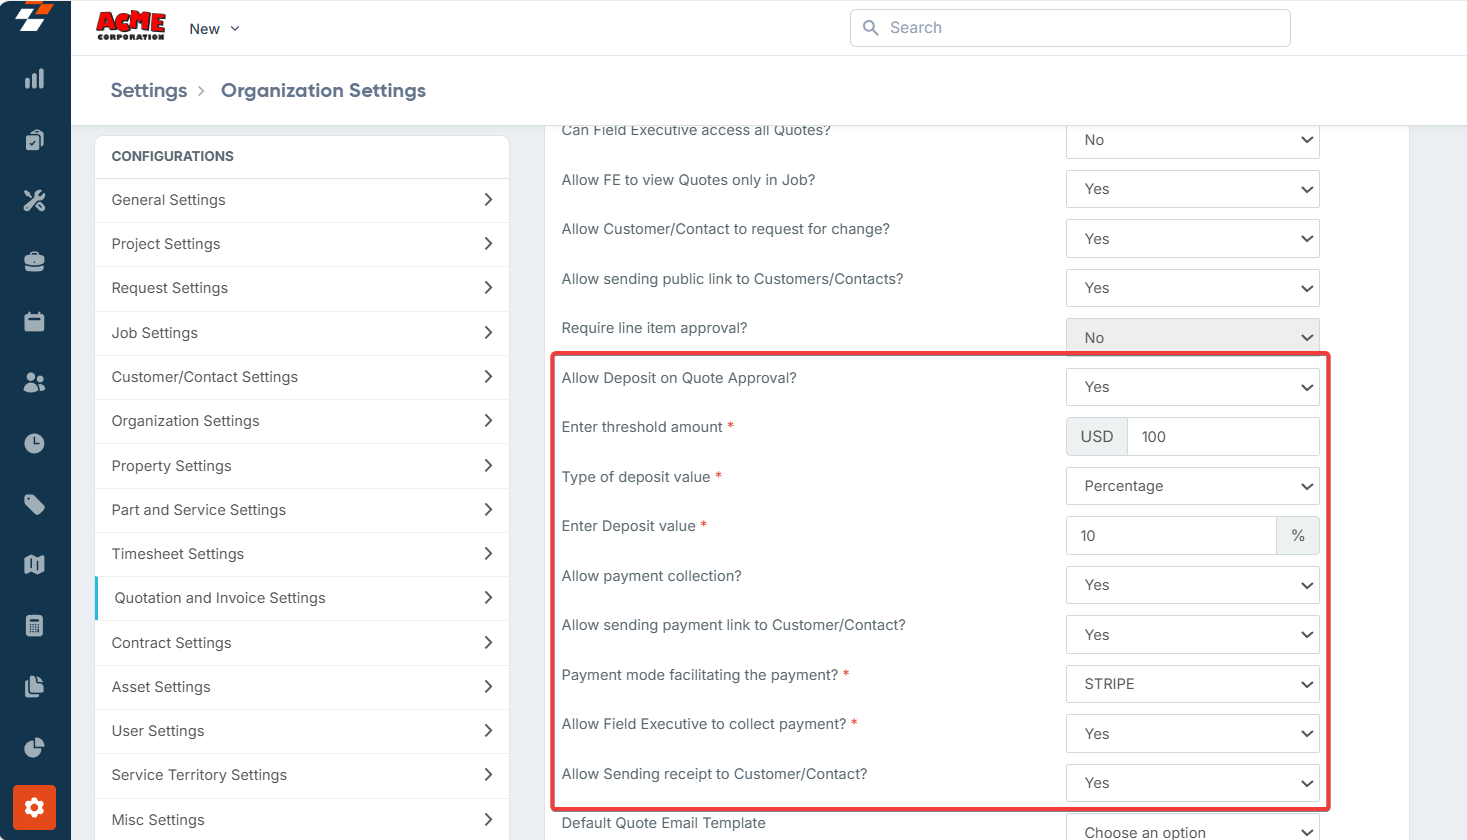This screenshot has height=840, width=1467.
Task: Click the Search box at top
Action: pos(1070,28)
